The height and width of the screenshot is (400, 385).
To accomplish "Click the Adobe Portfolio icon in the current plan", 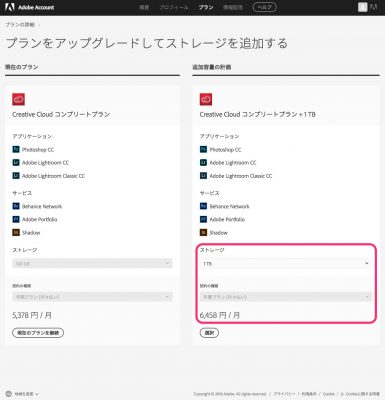I will click(x=16, y=219).
